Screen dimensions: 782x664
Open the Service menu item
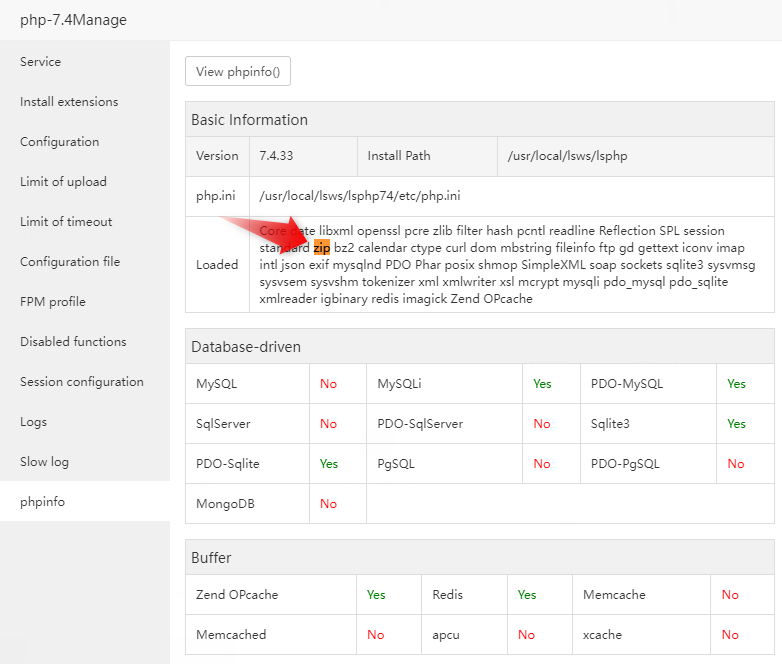click(41, 62)
